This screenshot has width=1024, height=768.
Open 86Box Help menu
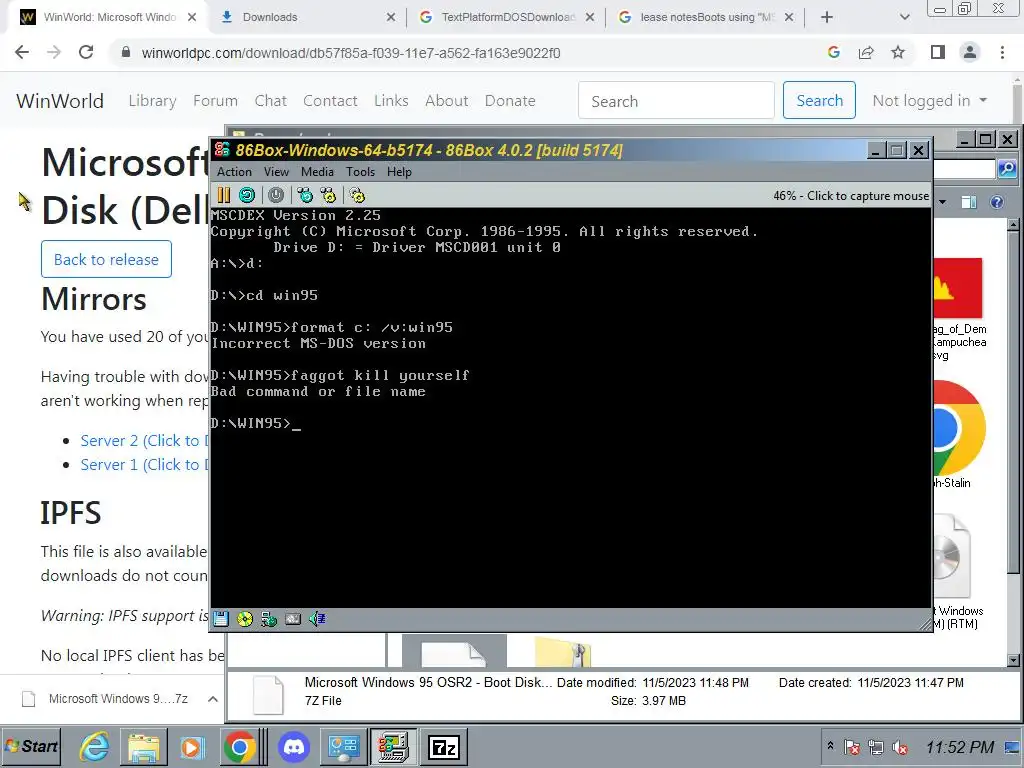(399, 172)
